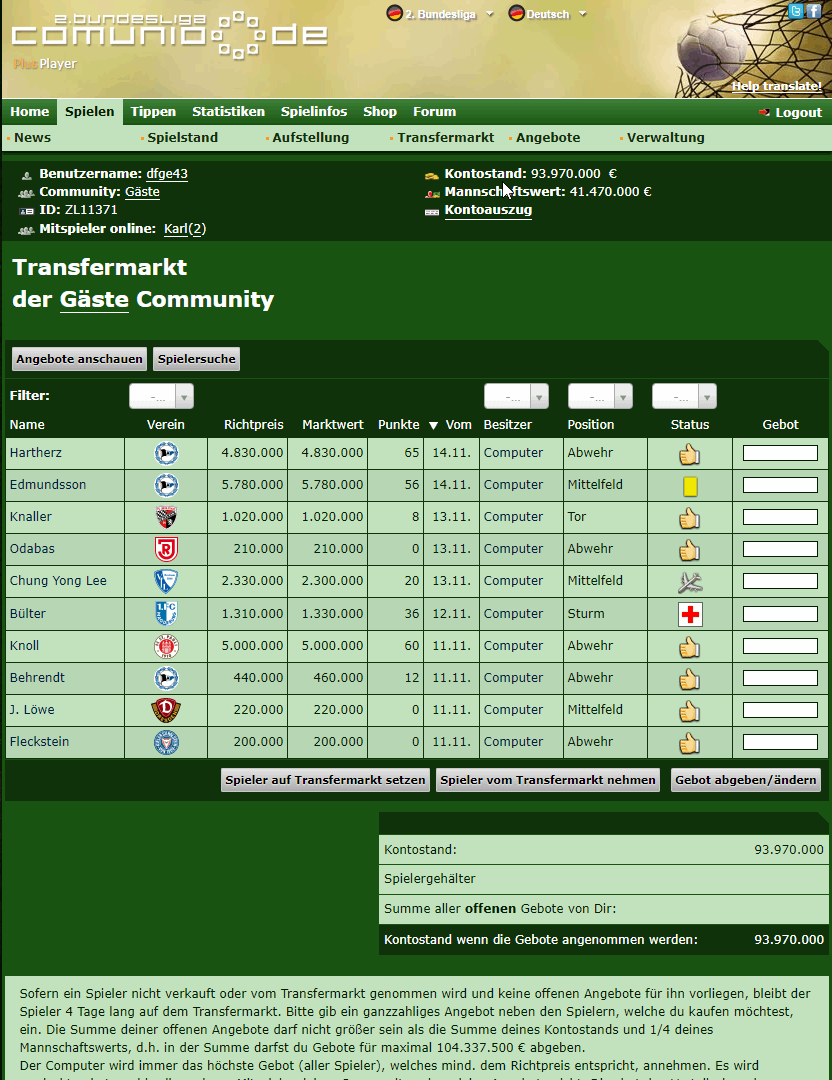Open the Spielinfos menu
The image size is (832, 1080).
pos(313,112)
